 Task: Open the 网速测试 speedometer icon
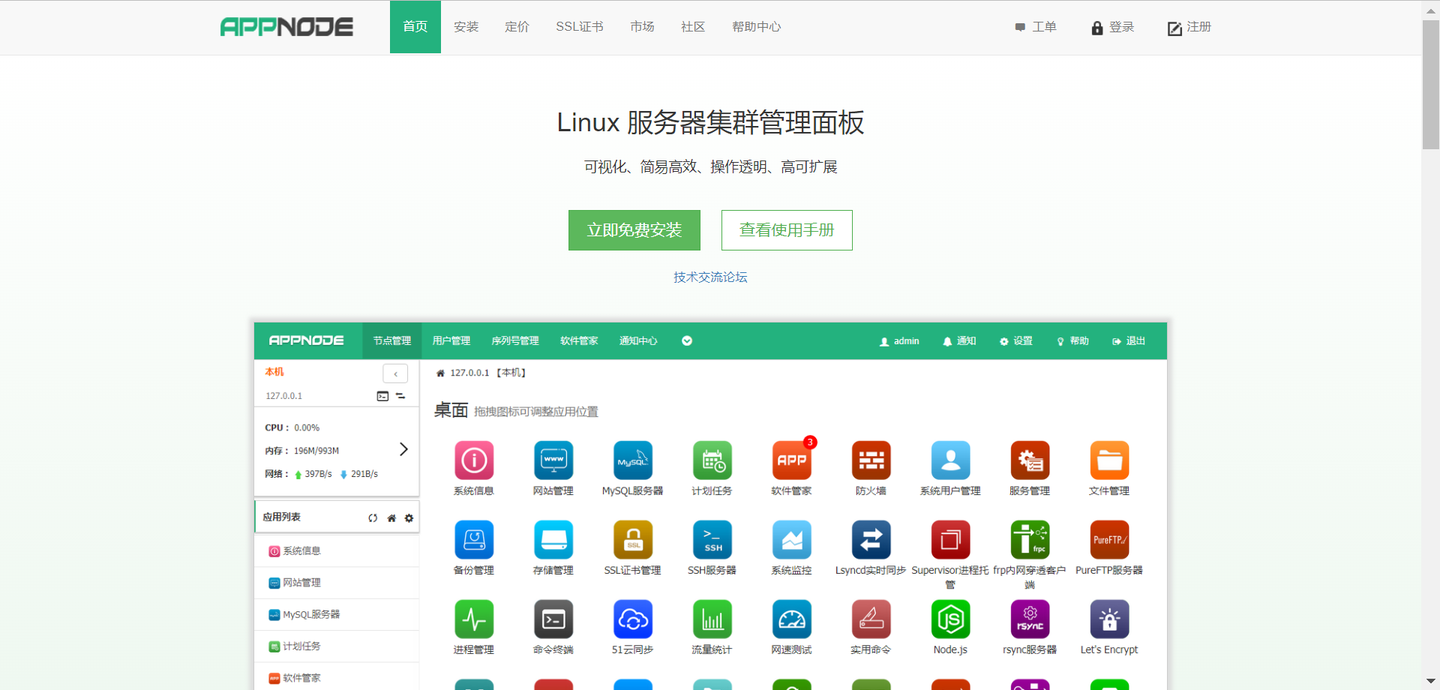[x=792, y=620]
